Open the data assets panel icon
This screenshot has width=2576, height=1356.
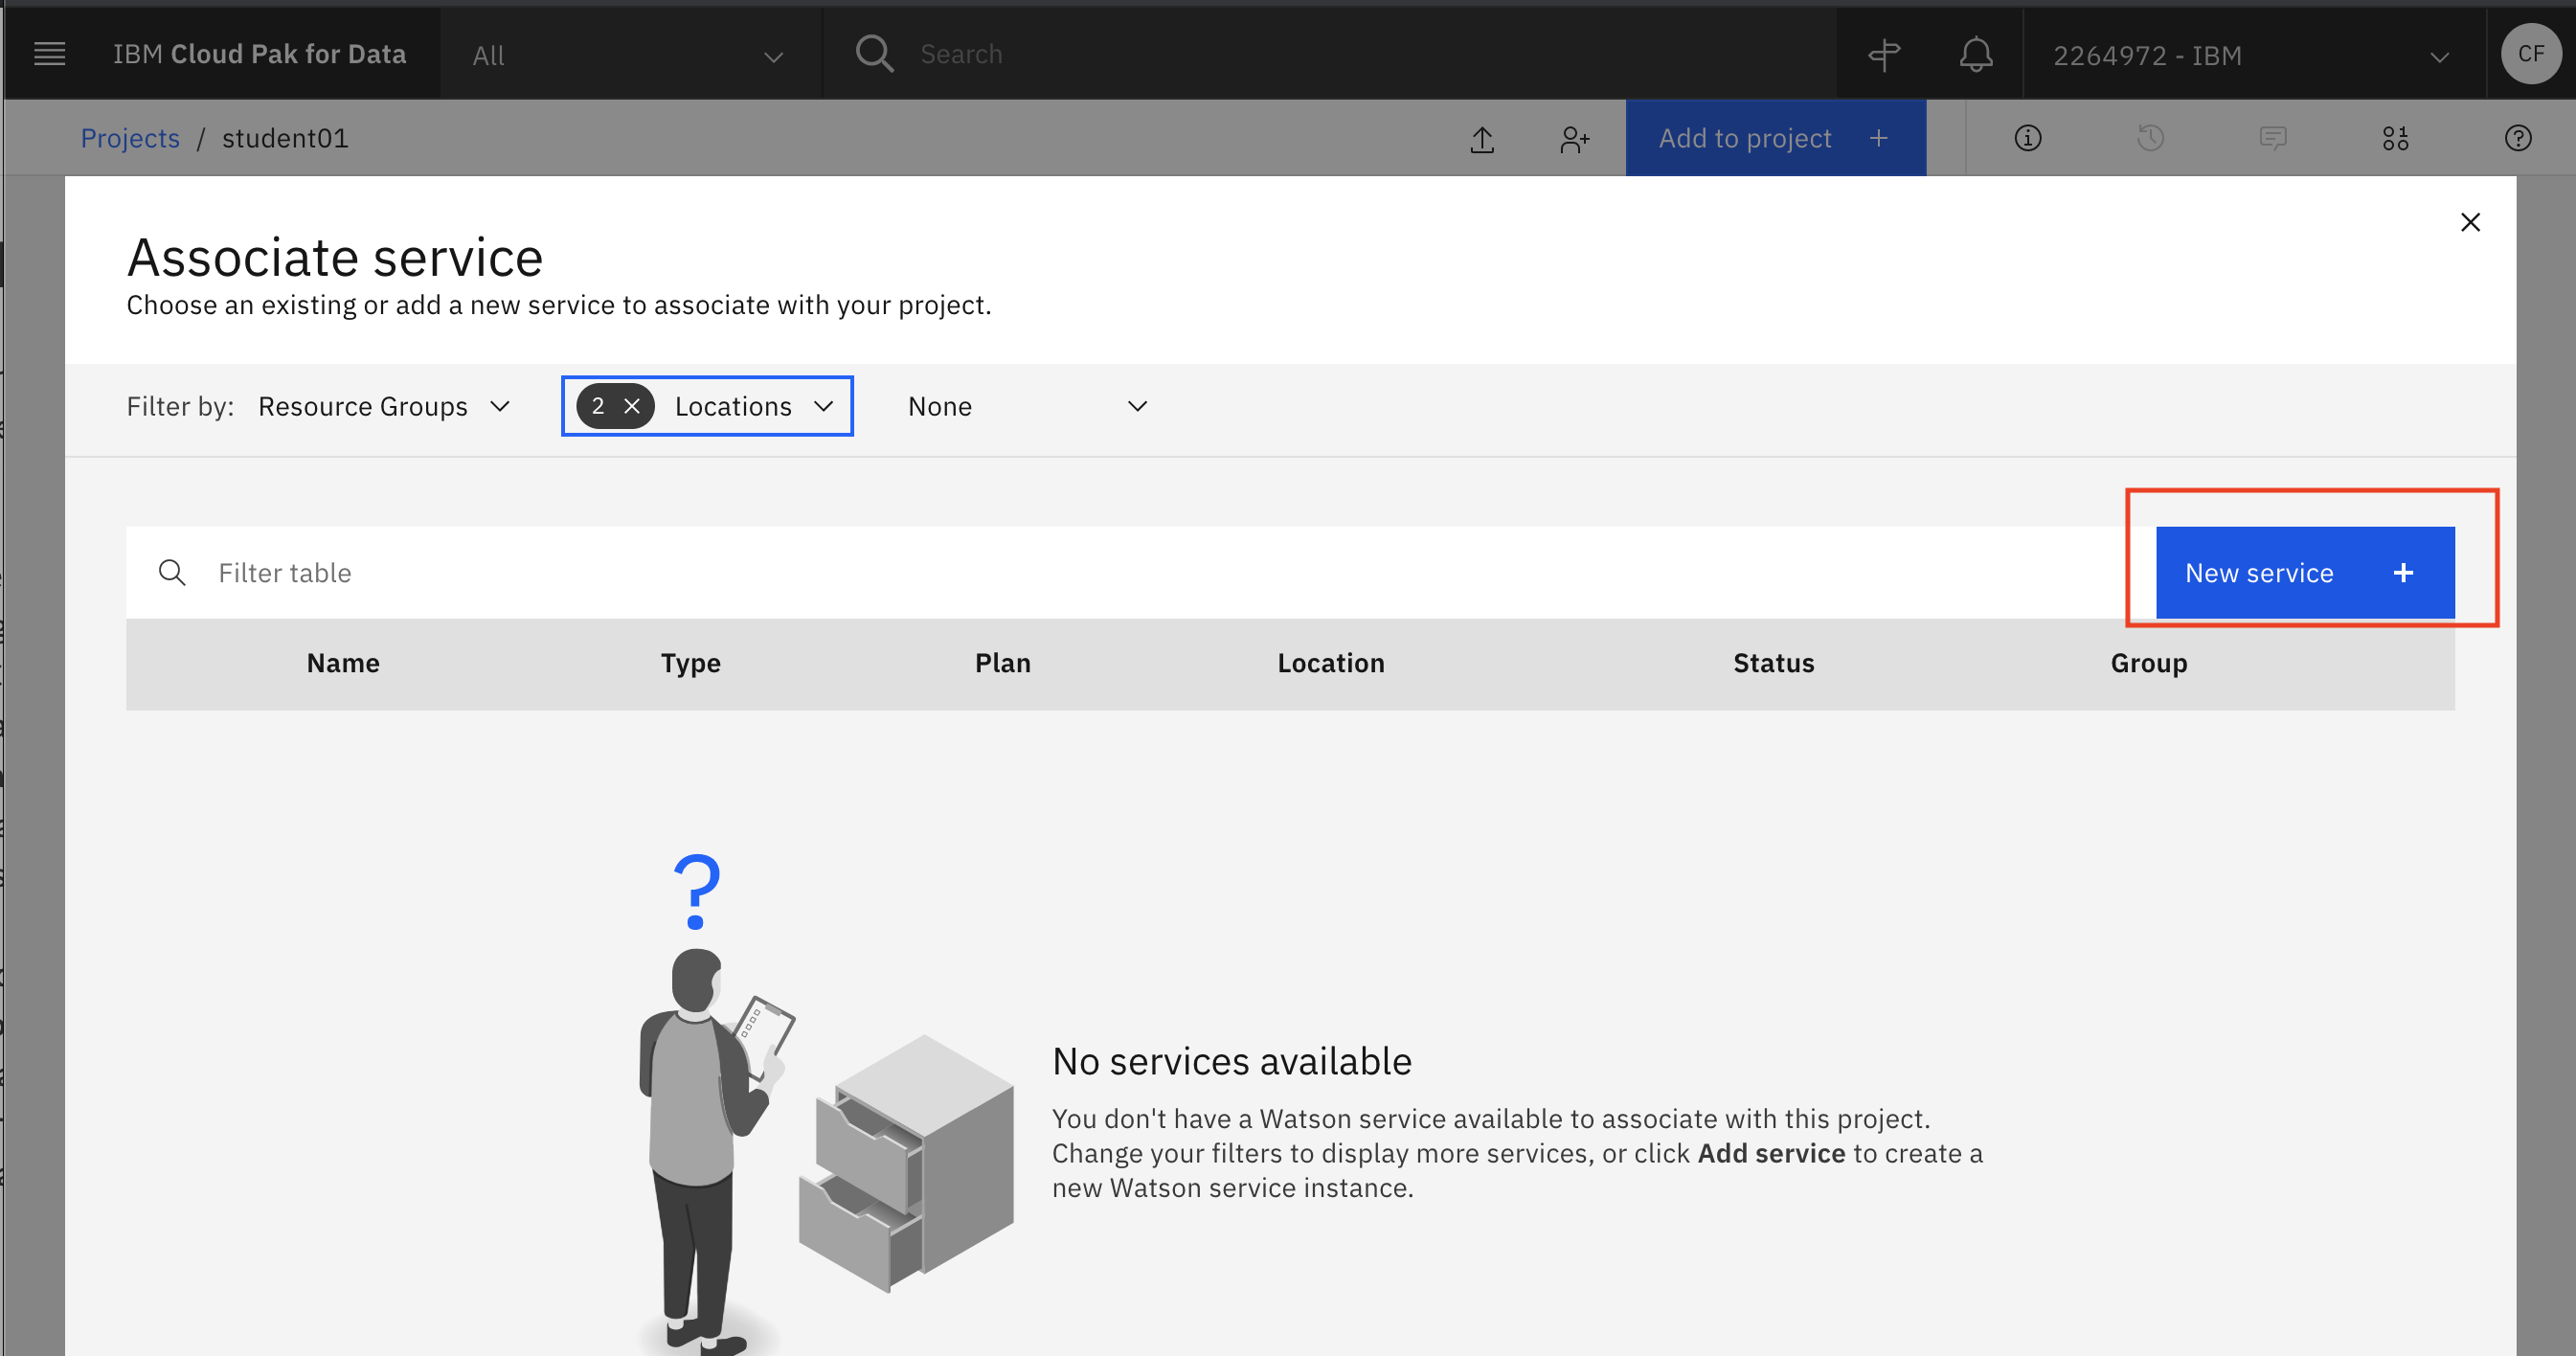(x=2395, y=138)
